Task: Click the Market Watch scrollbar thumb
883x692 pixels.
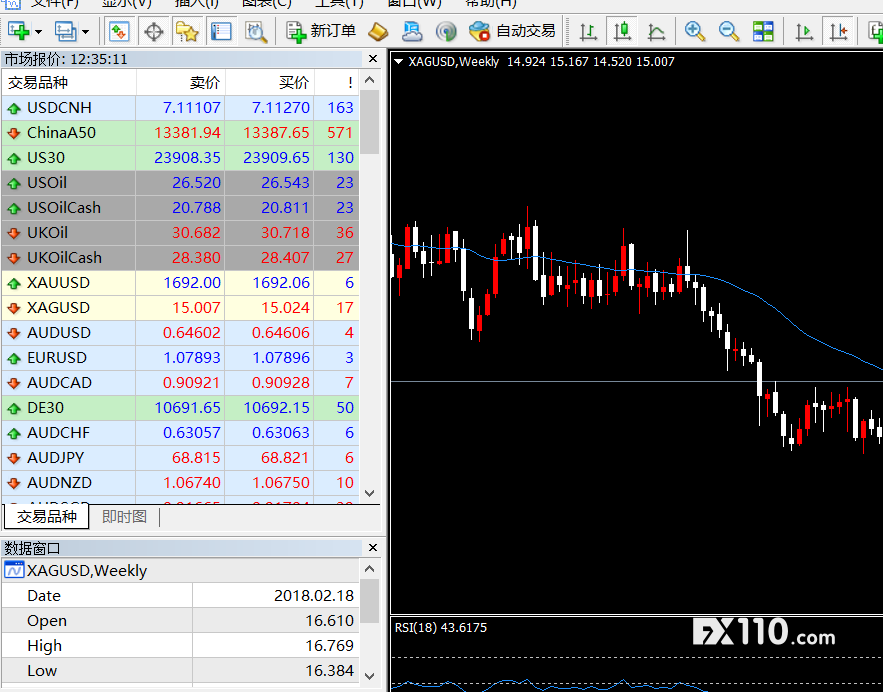Action: pos(370,122)
